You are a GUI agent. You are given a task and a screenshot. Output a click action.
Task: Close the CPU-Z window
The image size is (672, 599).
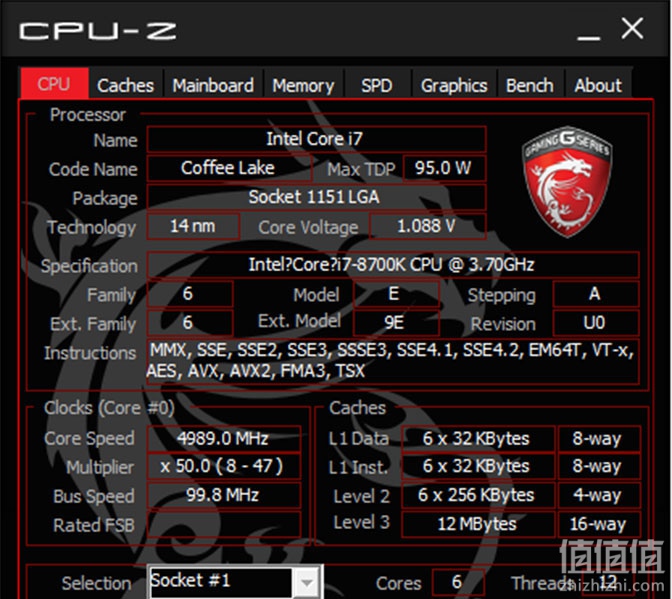(x=632, y=29)
